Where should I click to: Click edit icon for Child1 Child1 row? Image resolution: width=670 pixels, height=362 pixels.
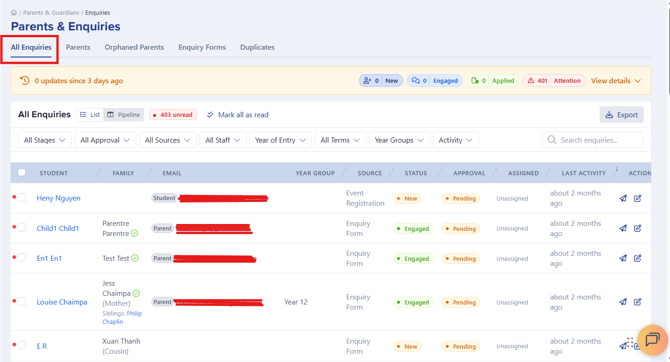638,228
